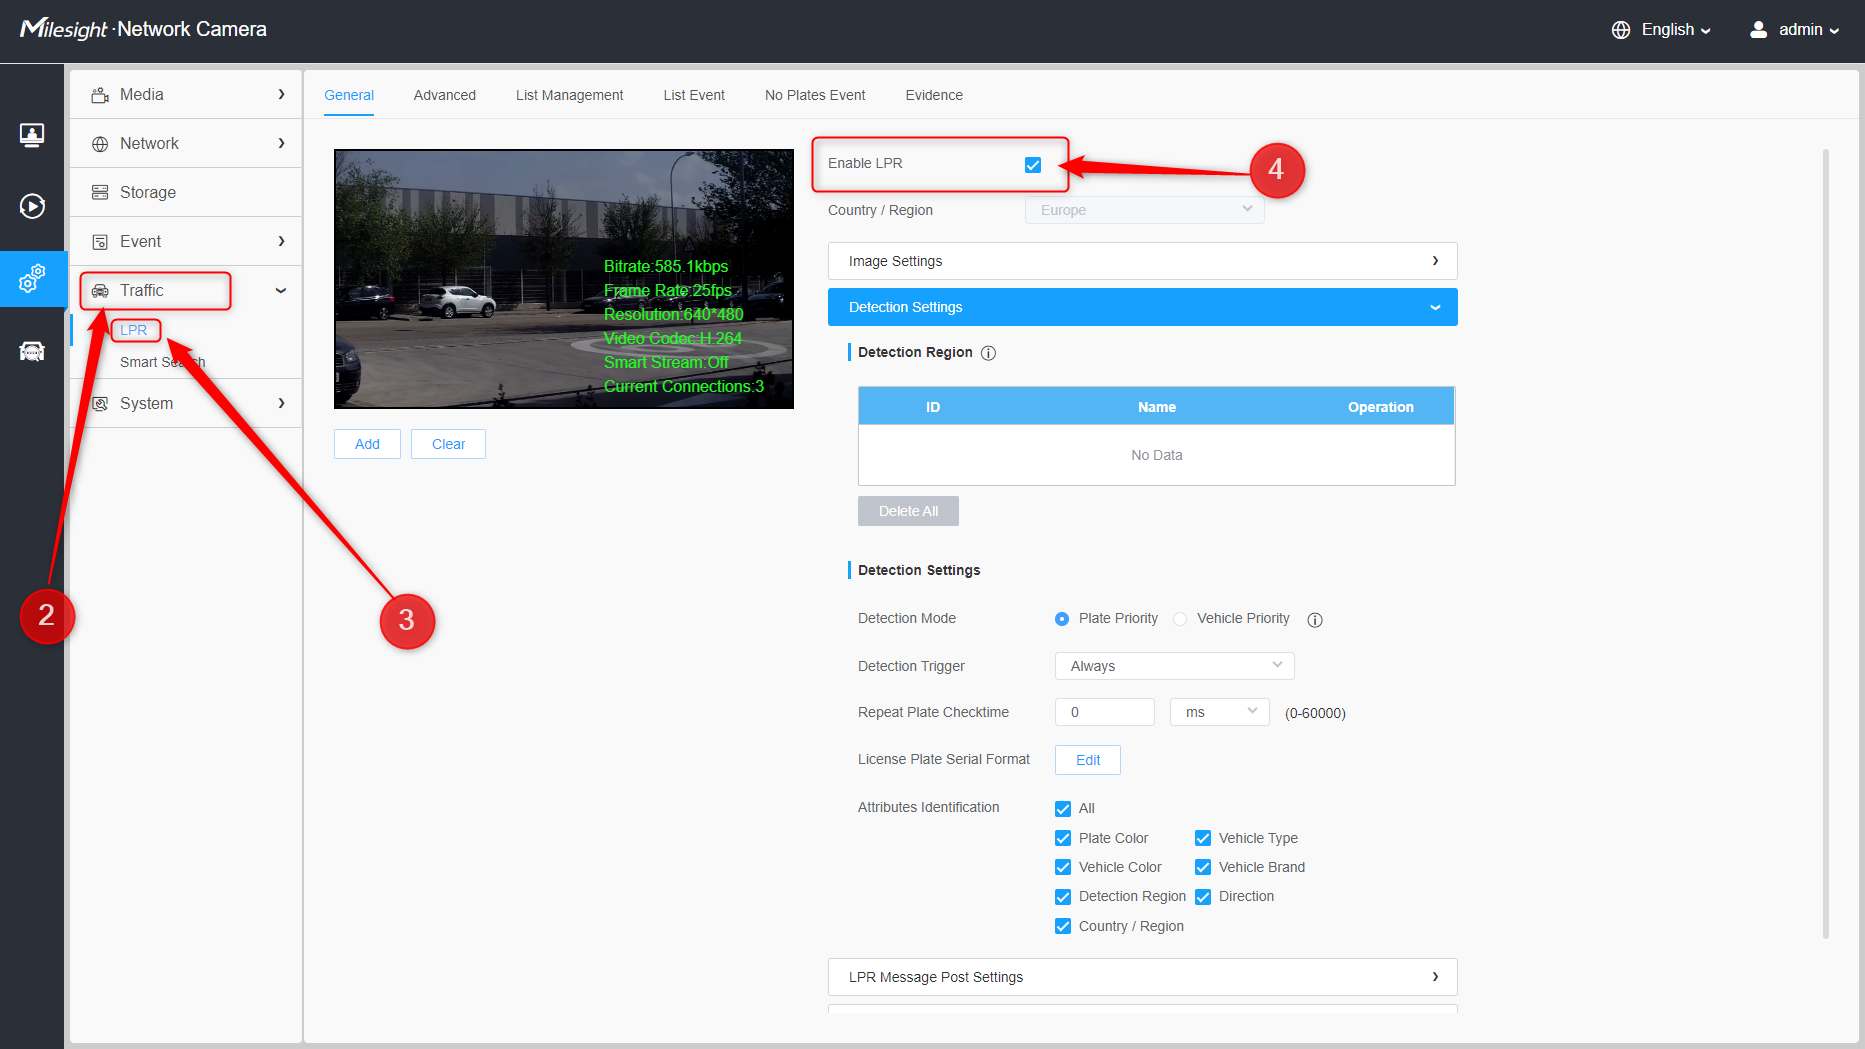Switch to the List Management tab
1865x1049 pixels.
[x=569, y=95]
